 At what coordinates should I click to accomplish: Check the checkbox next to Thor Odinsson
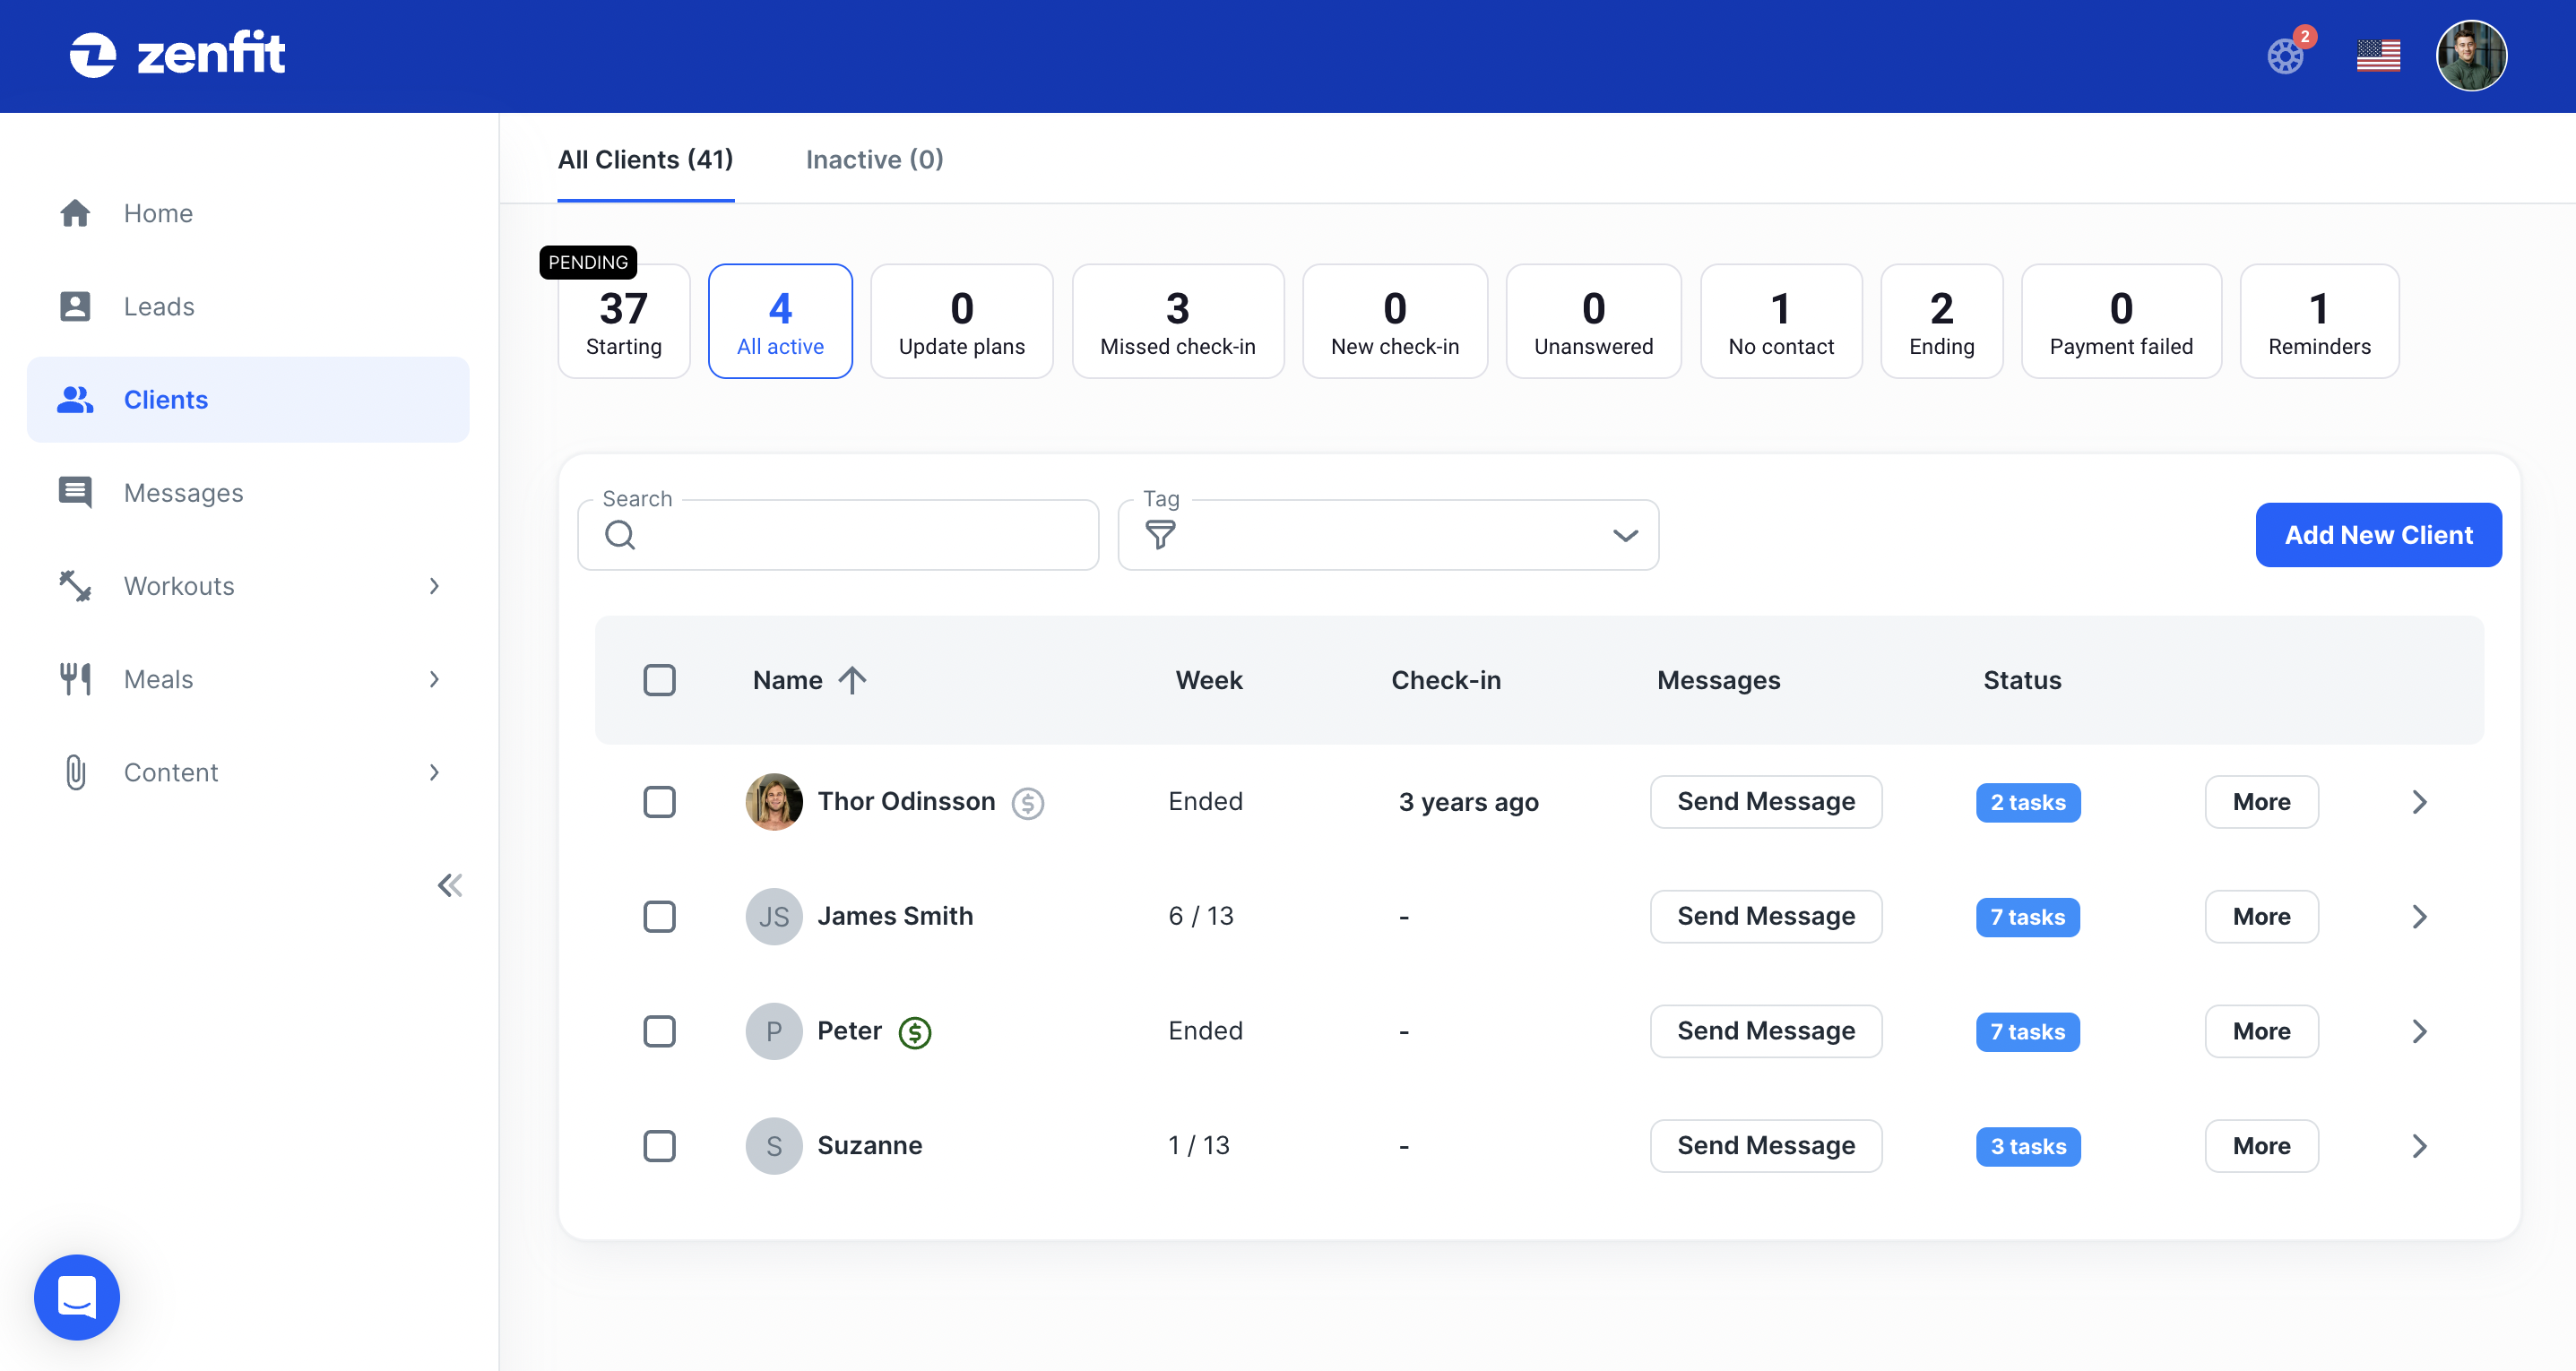(660, 801)
